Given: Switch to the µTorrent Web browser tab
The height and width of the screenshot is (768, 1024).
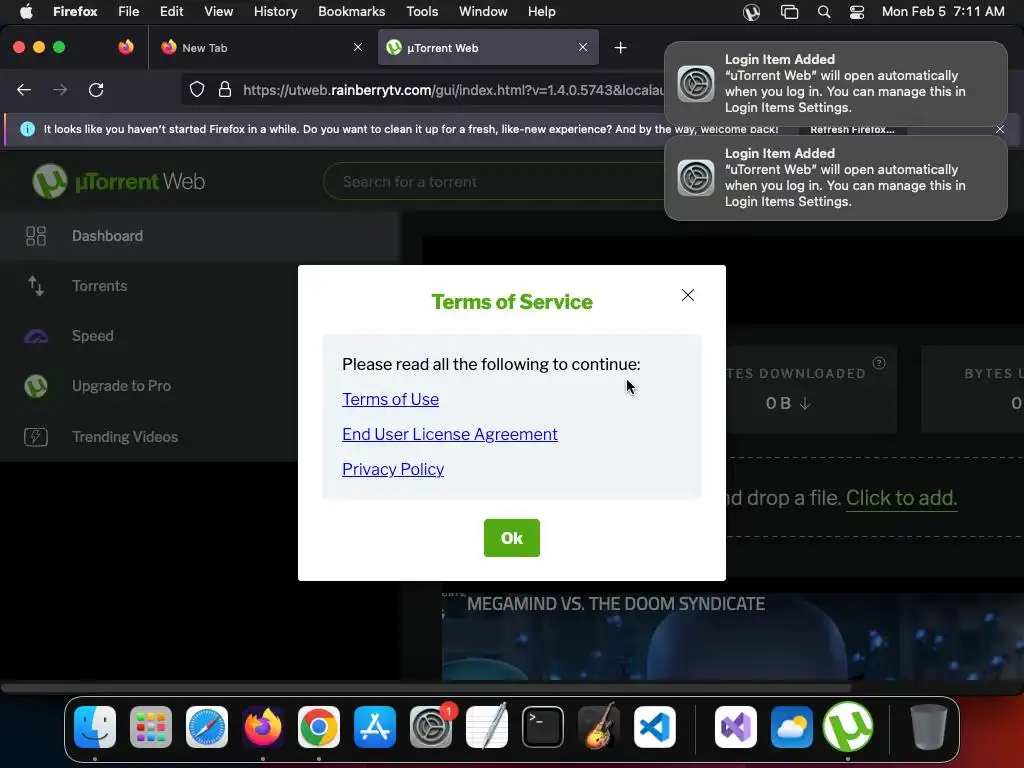Looking at the screenshot, I should click(488, 48).
